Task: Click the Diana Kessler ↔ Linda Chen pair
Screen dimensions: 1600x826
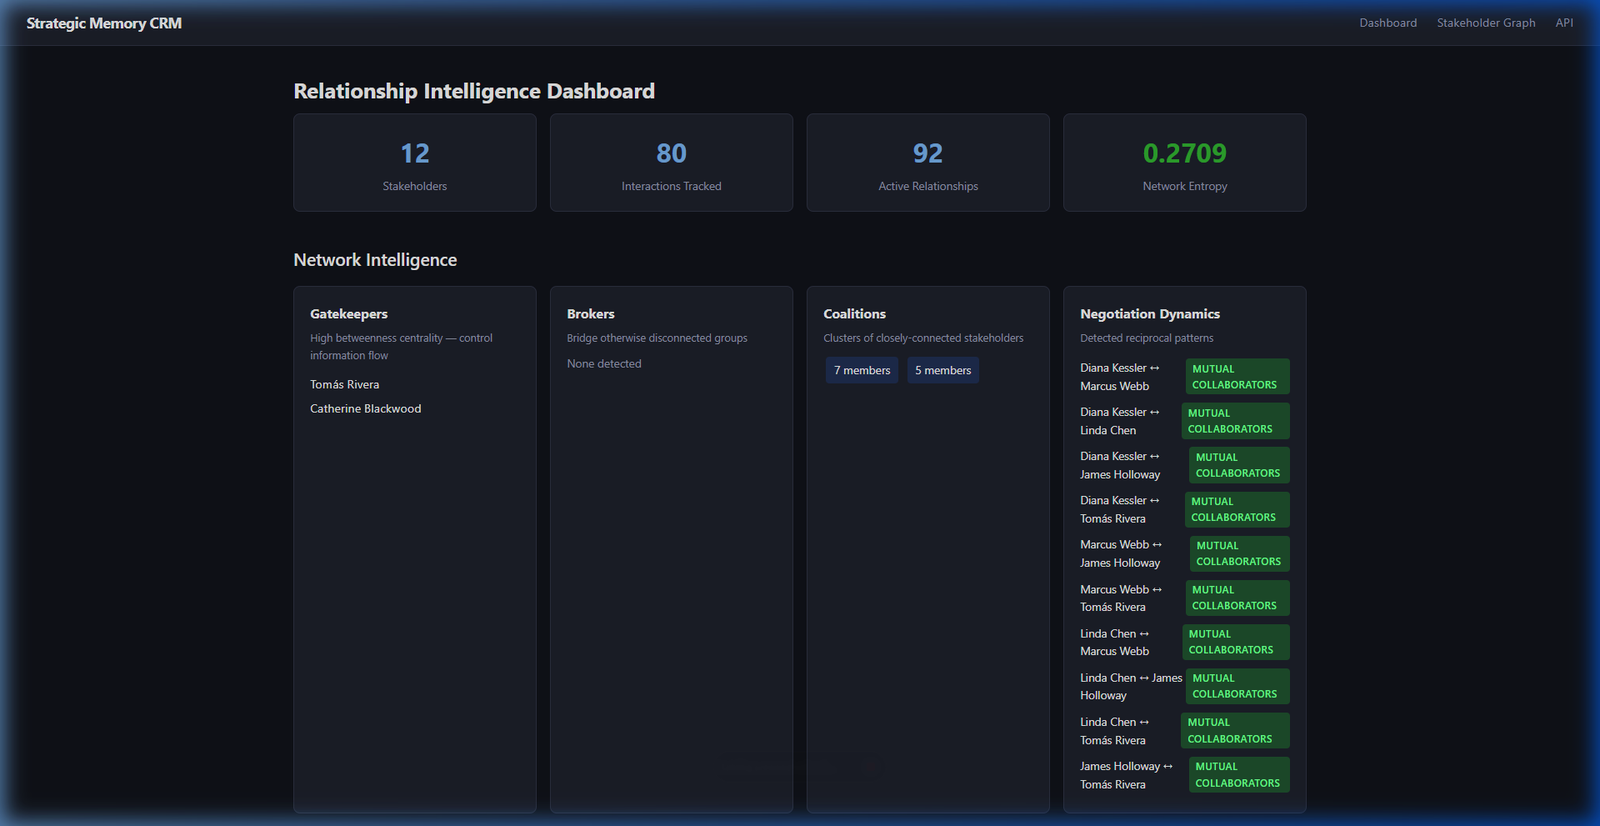Action: pyautogui.click(x=1120, y=421)
